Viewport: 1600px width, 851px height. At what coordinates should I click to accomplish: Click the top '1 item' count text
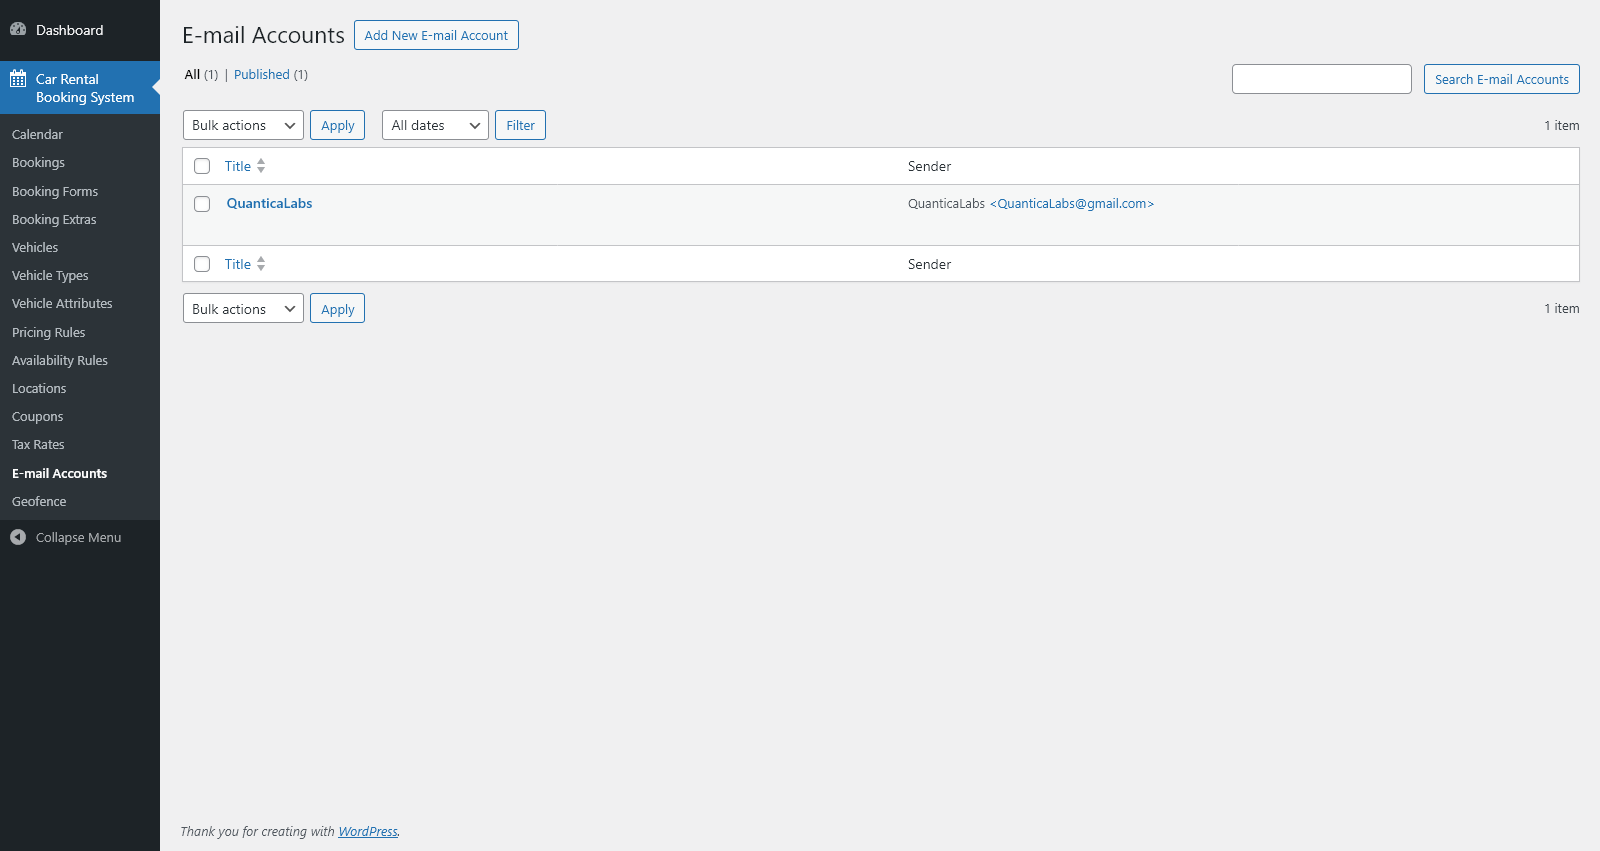point(1561,125)
